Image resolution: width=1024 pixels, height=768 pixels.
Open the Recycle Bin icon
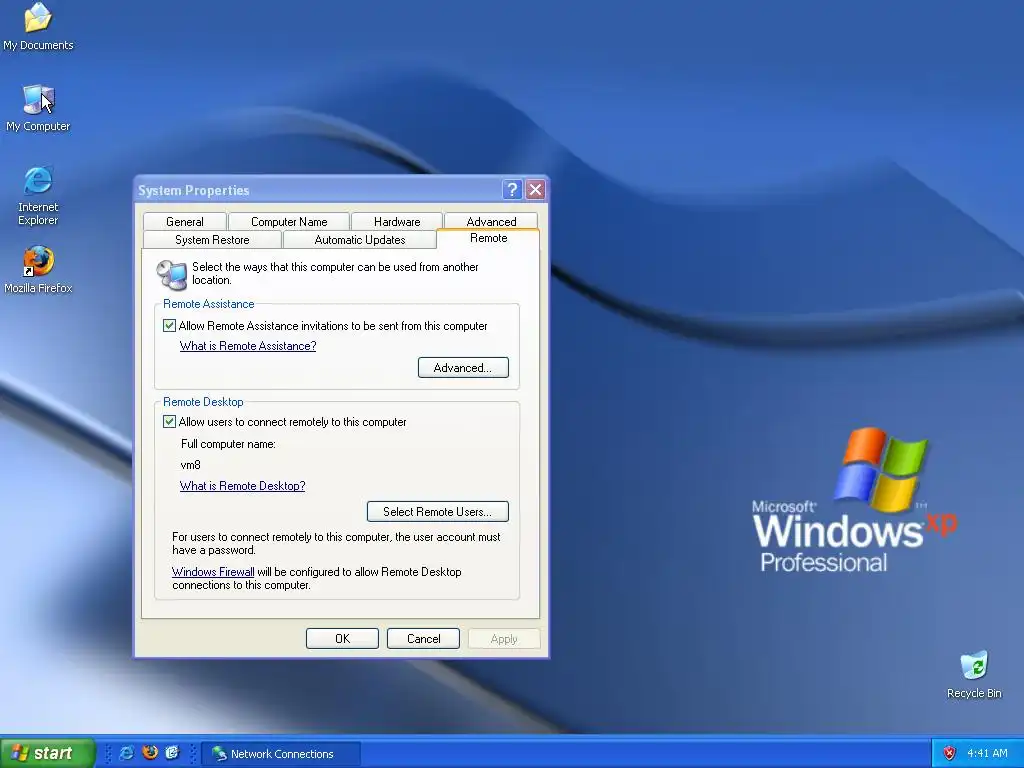[x=974, y=675]
